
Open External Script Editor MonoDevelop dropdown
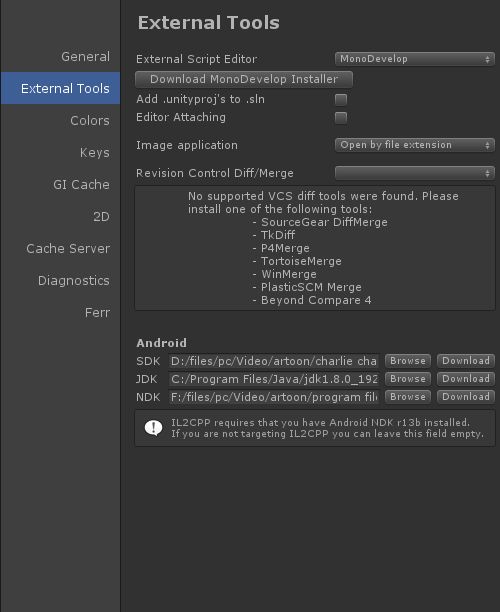pos(415,59)
